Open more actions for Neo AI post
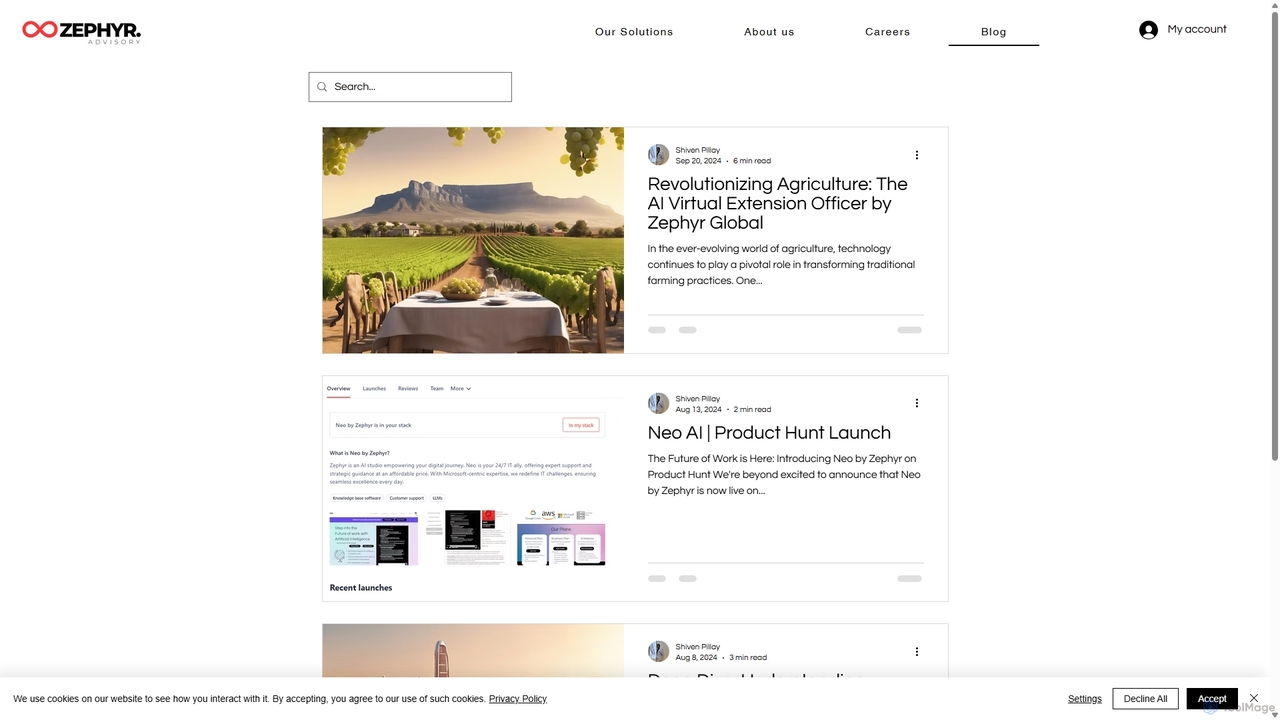Image resolution: width=1280 pixels, height=720 pixels. (916, 403)
